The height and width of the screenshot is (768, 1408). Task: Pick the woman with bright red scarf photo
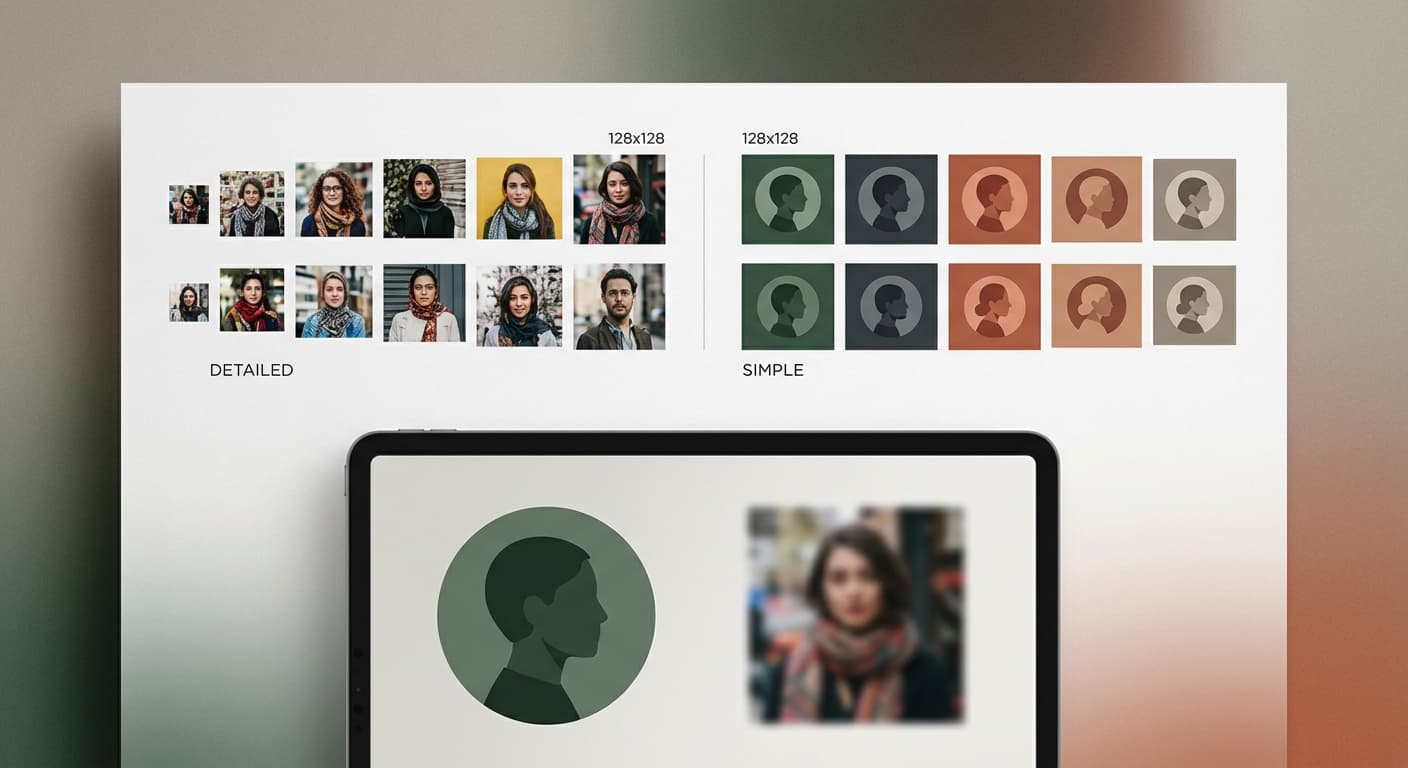coord(252,299)
